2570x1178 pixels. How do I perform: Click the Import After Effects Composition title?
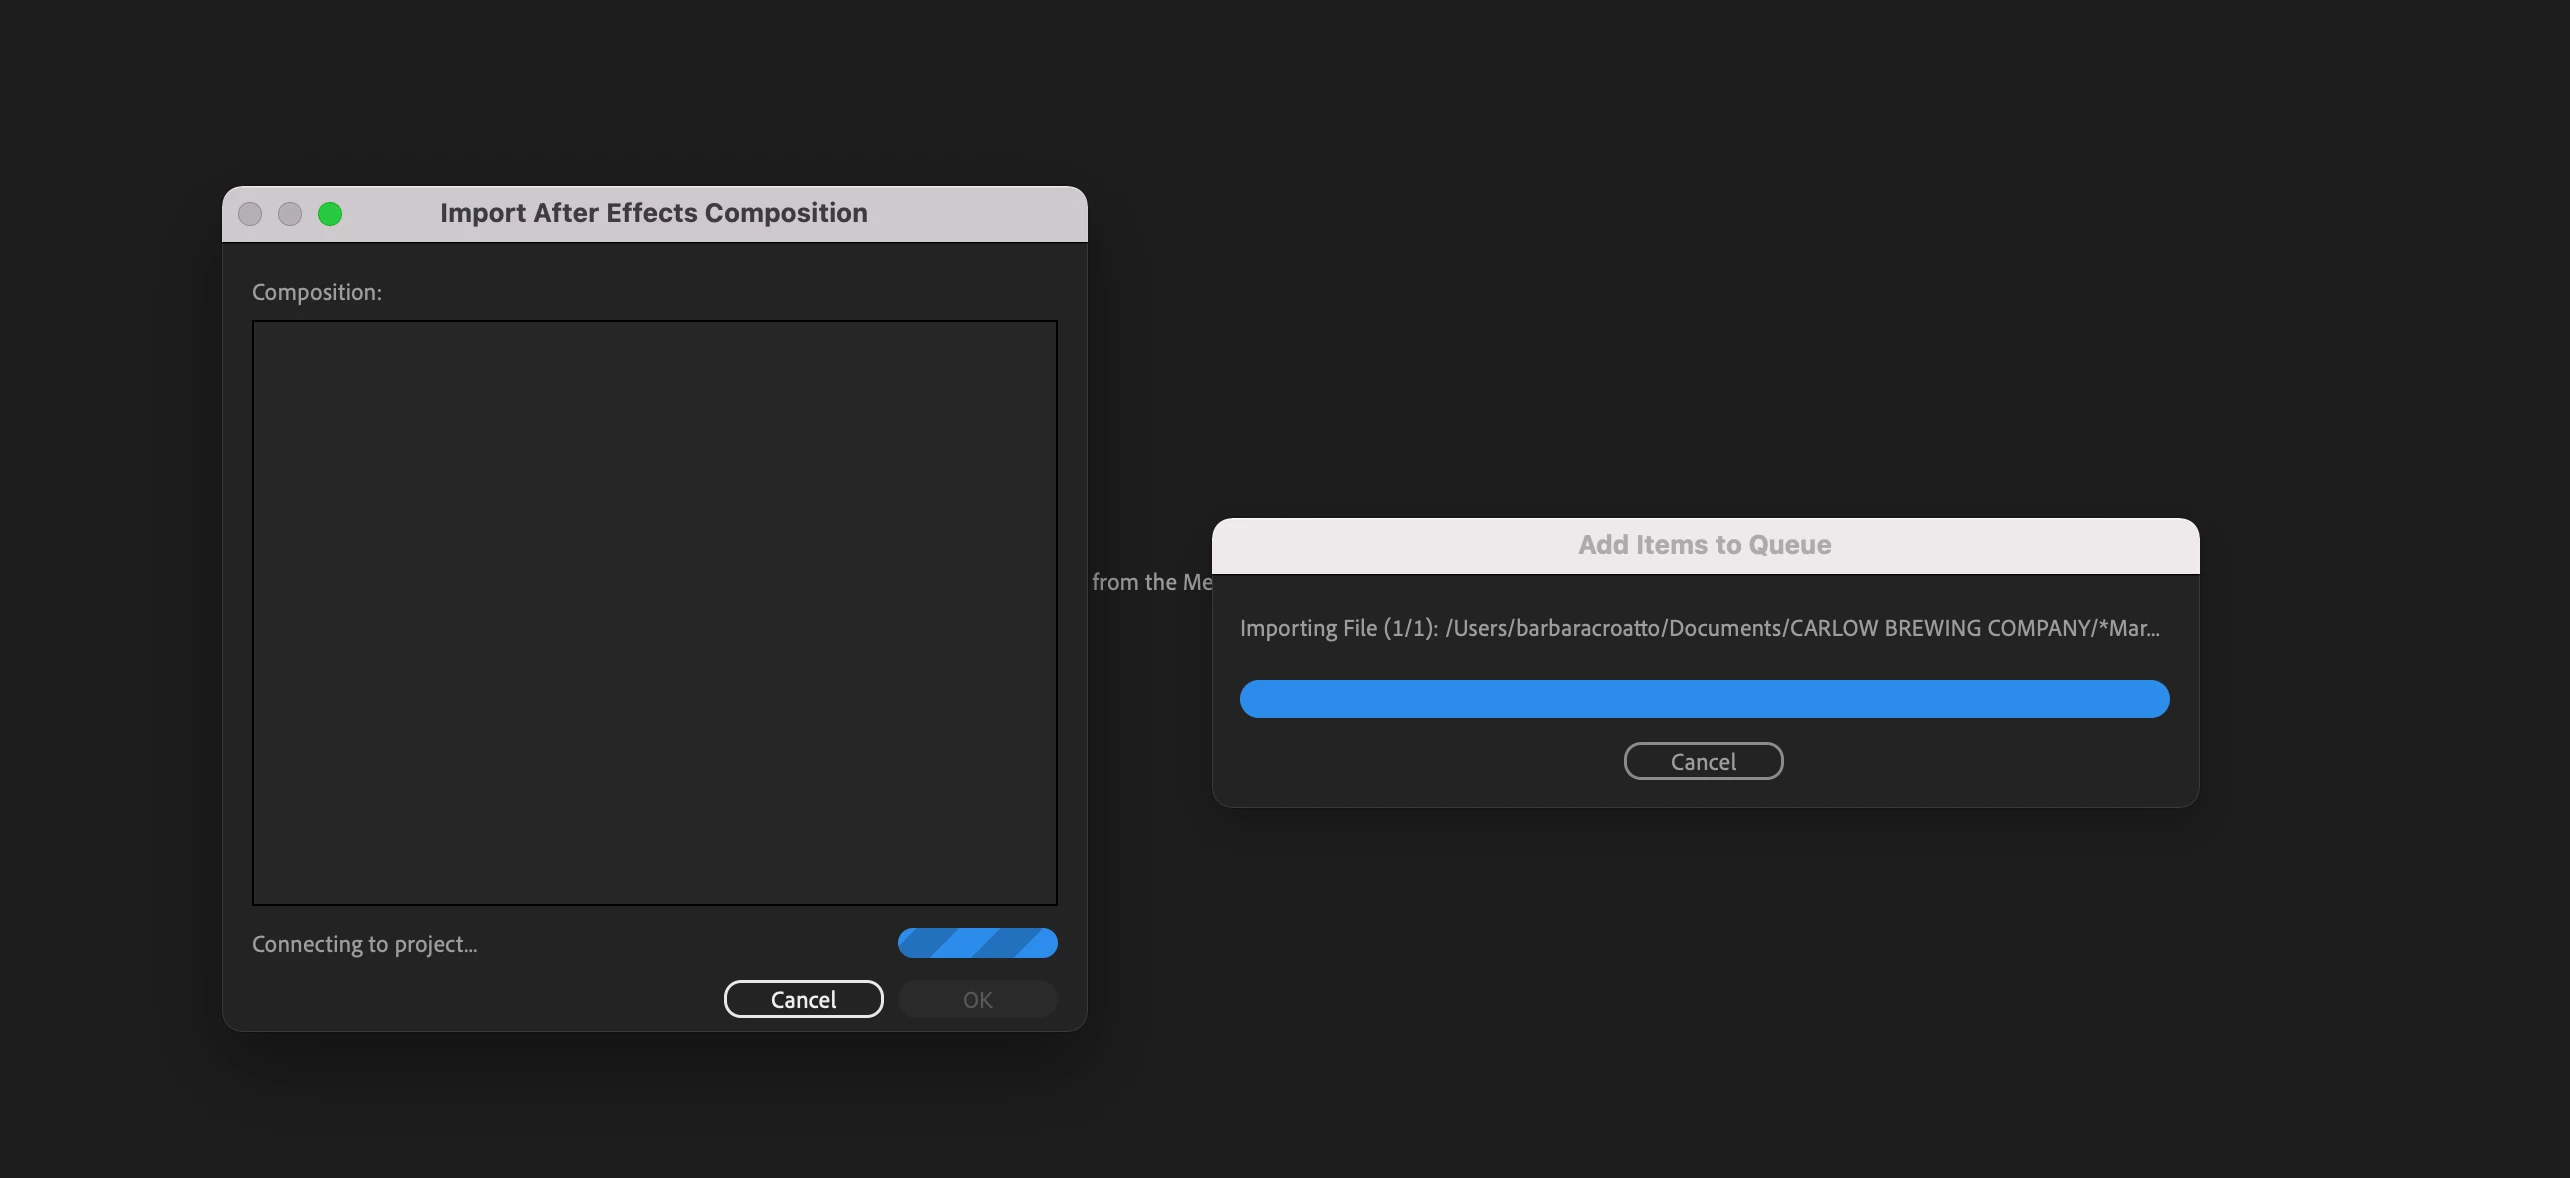coord(653,213)
